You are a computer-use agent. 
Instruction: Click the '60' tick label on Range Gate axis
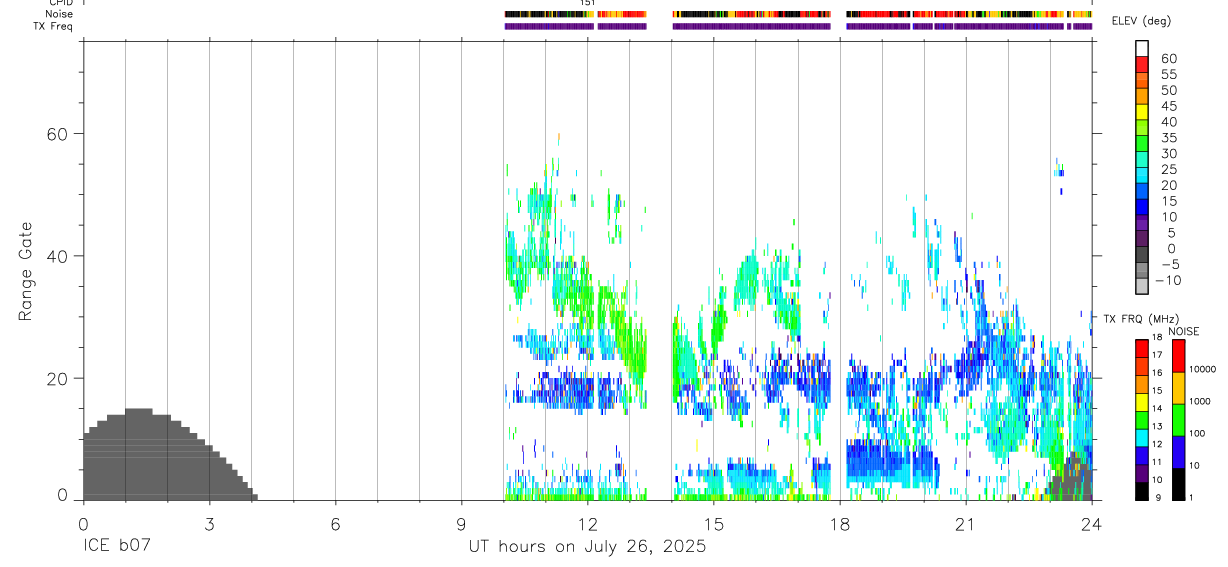(58, 134)
